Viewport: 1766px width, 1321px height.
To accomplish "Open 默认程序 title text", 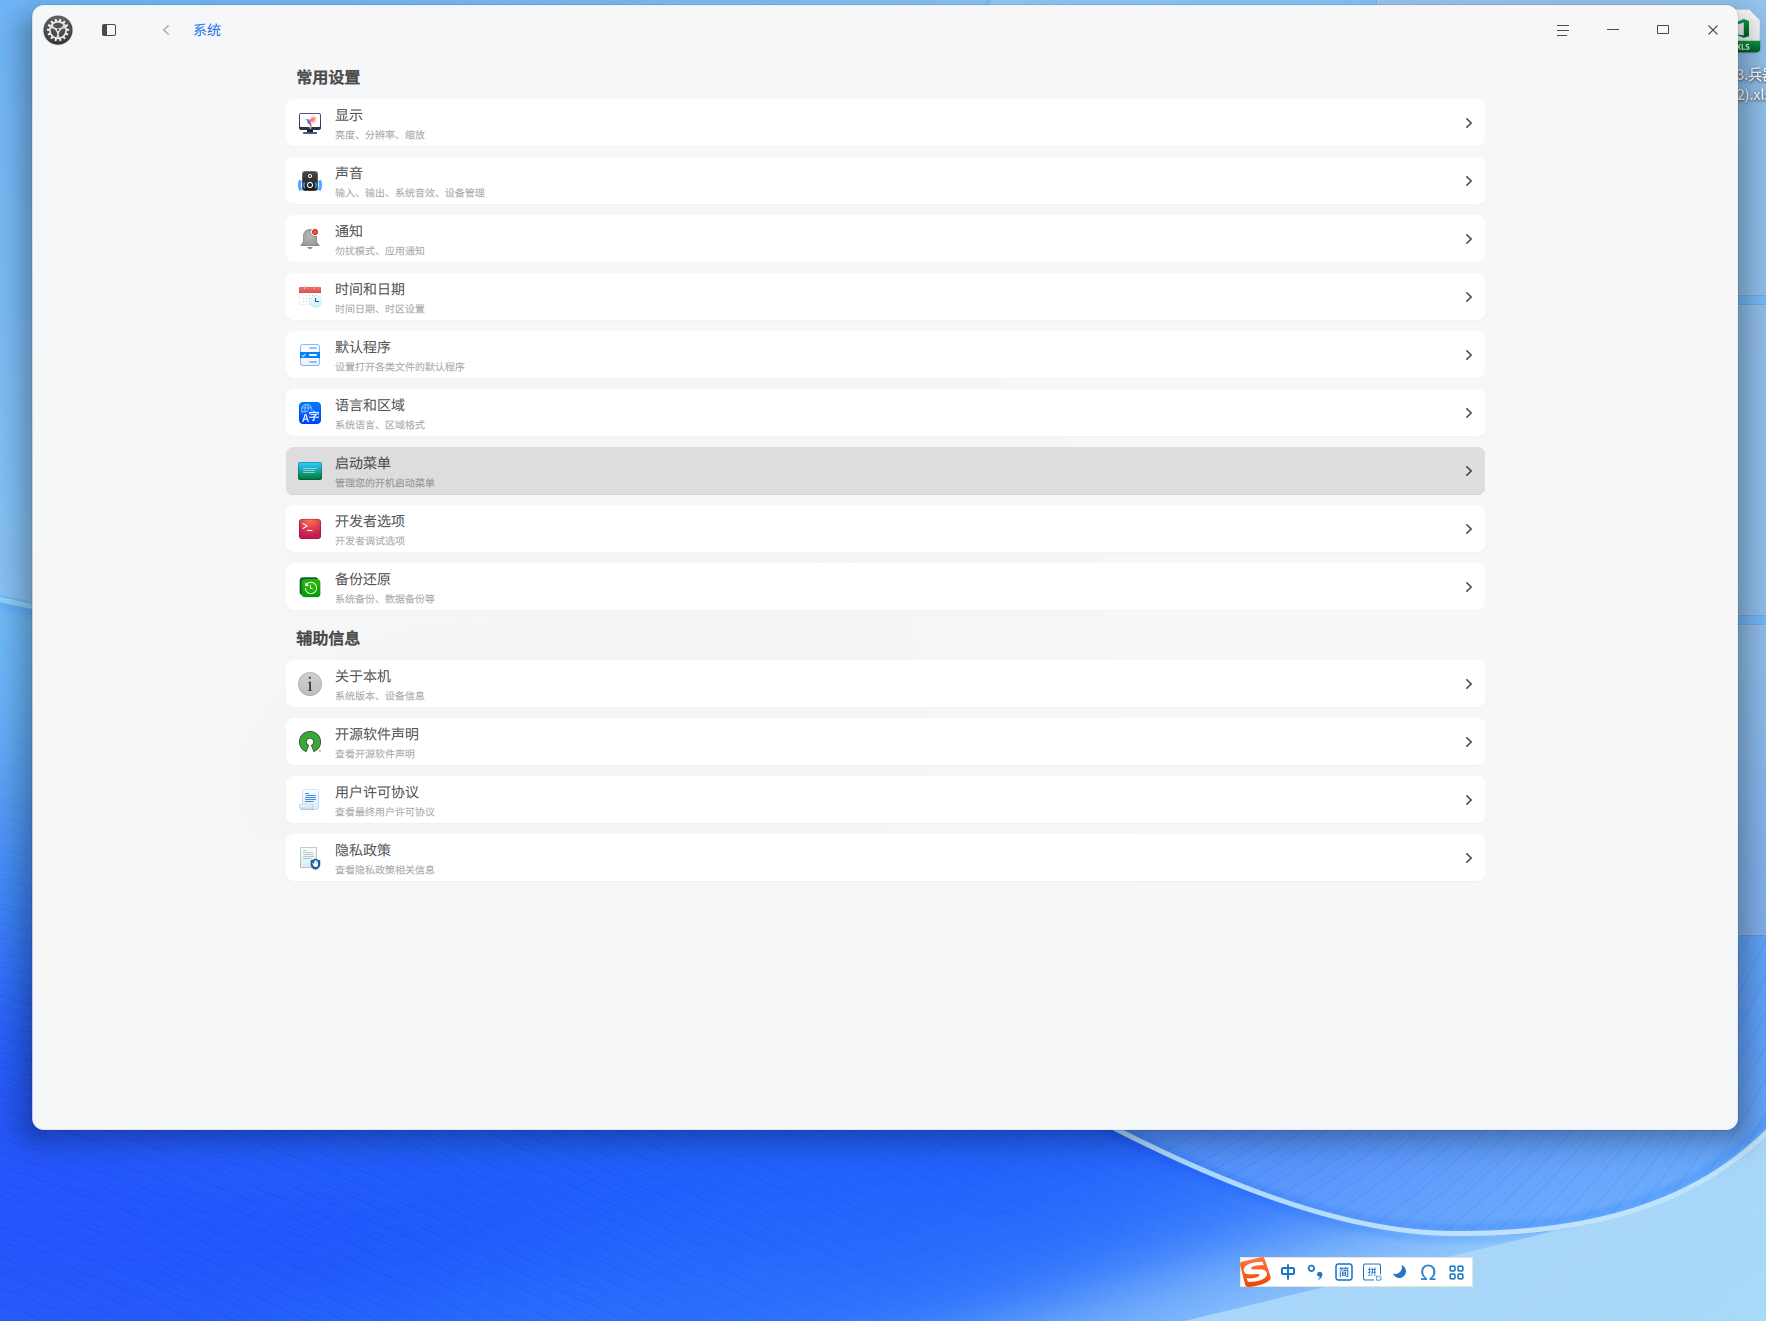I will [363, 347].
